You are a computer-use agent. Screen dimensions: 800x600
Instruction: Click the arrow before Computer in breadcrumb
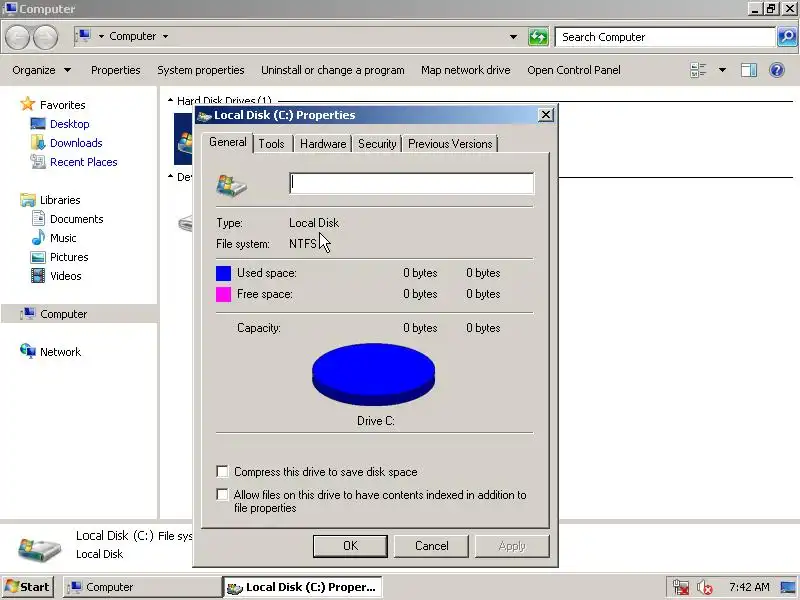click(x=101, y=36)
